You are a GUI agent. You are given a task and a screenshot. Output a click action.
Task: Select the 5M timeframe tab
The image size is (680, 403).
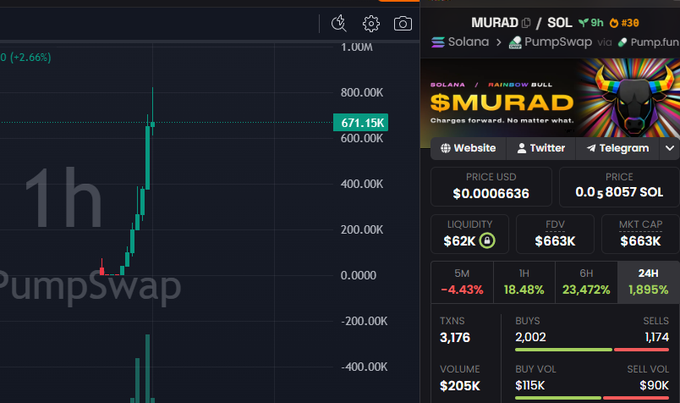click(462, 282)
